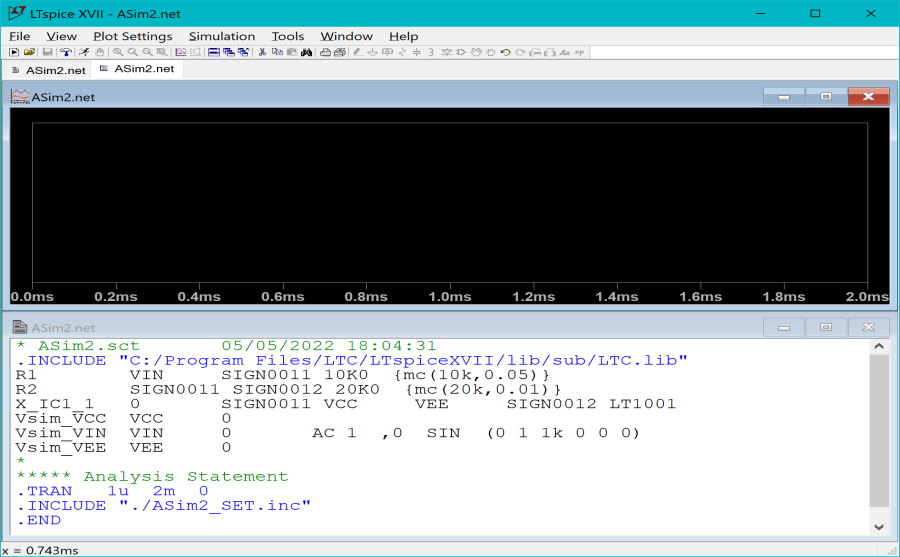Open the Simulation menu

coord(222,36)
